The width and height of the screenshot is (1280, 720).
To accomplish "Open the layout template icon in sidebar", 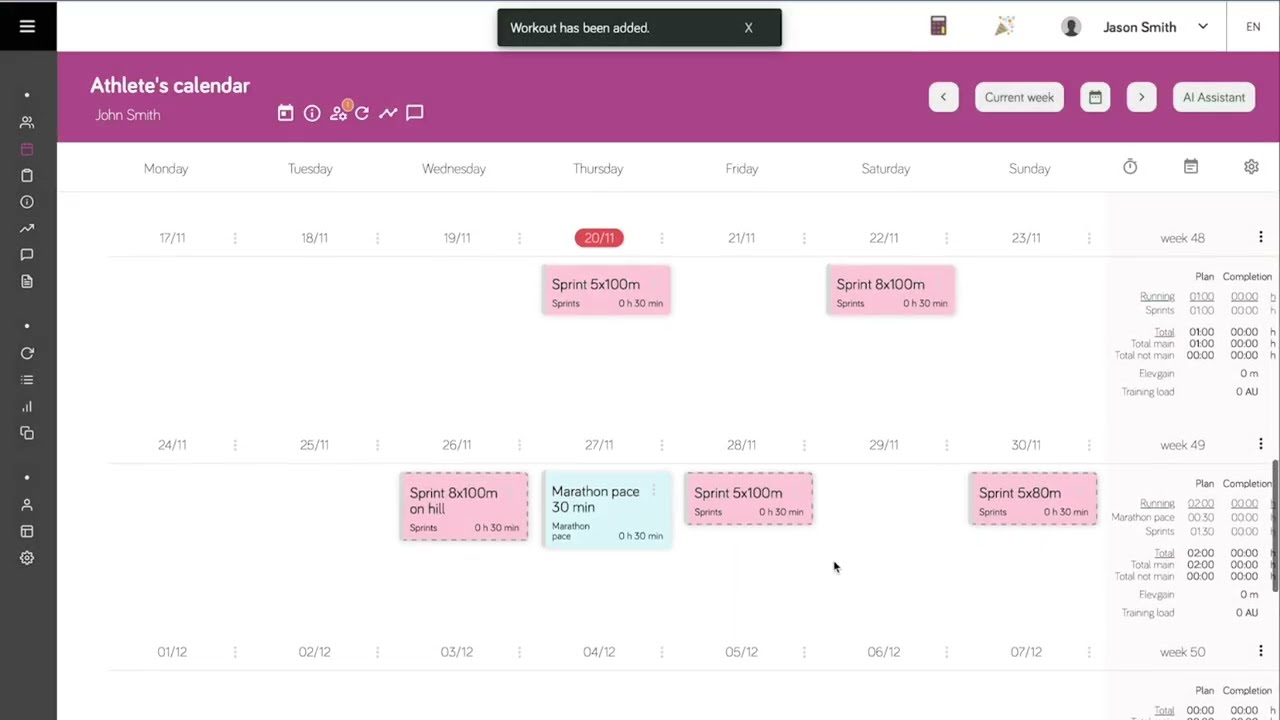I will 27,531.
